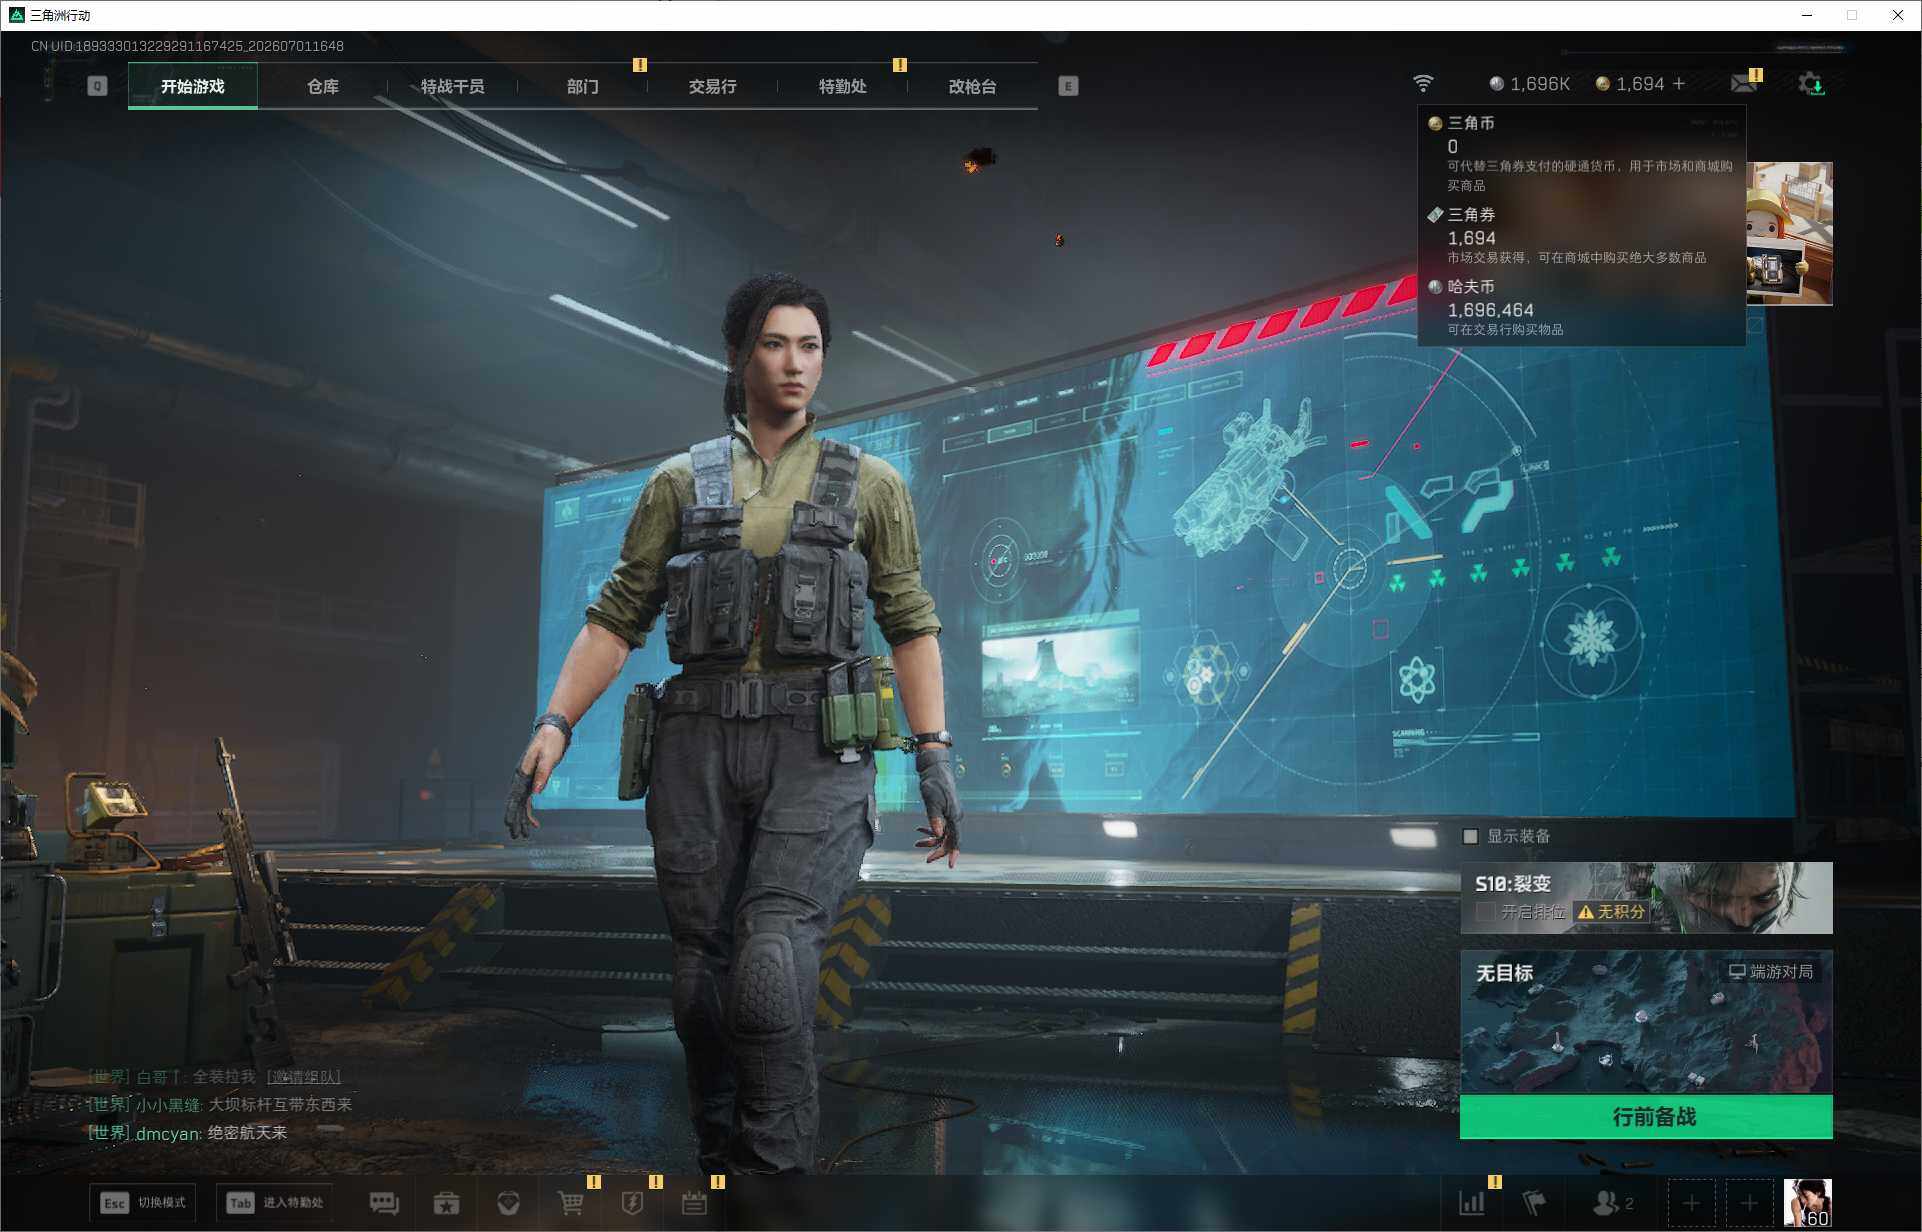1922x1232 pixels.
Task: Open the lightning shield icon
Action: coord(632,1203)
